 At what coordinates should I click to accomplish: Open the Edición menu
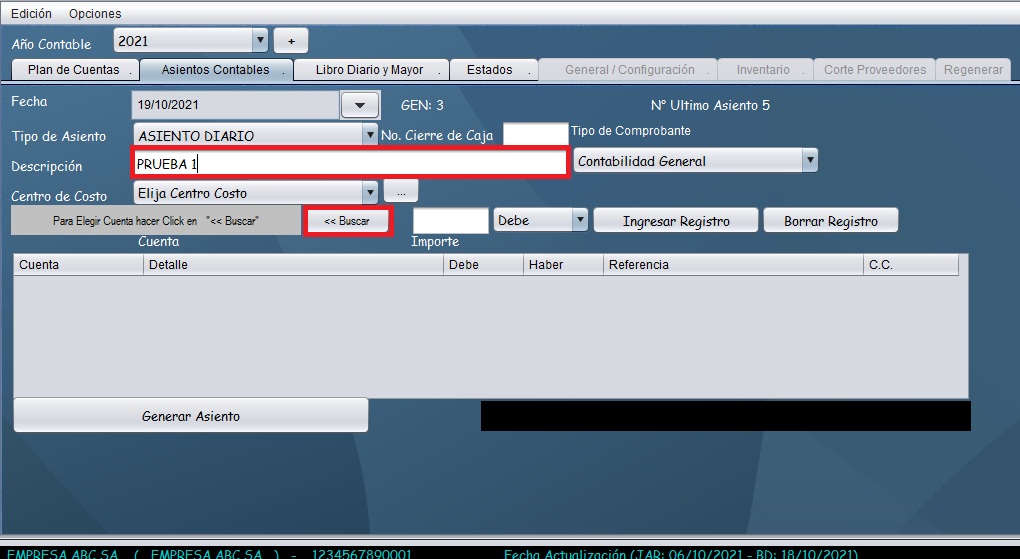point(31,13)
